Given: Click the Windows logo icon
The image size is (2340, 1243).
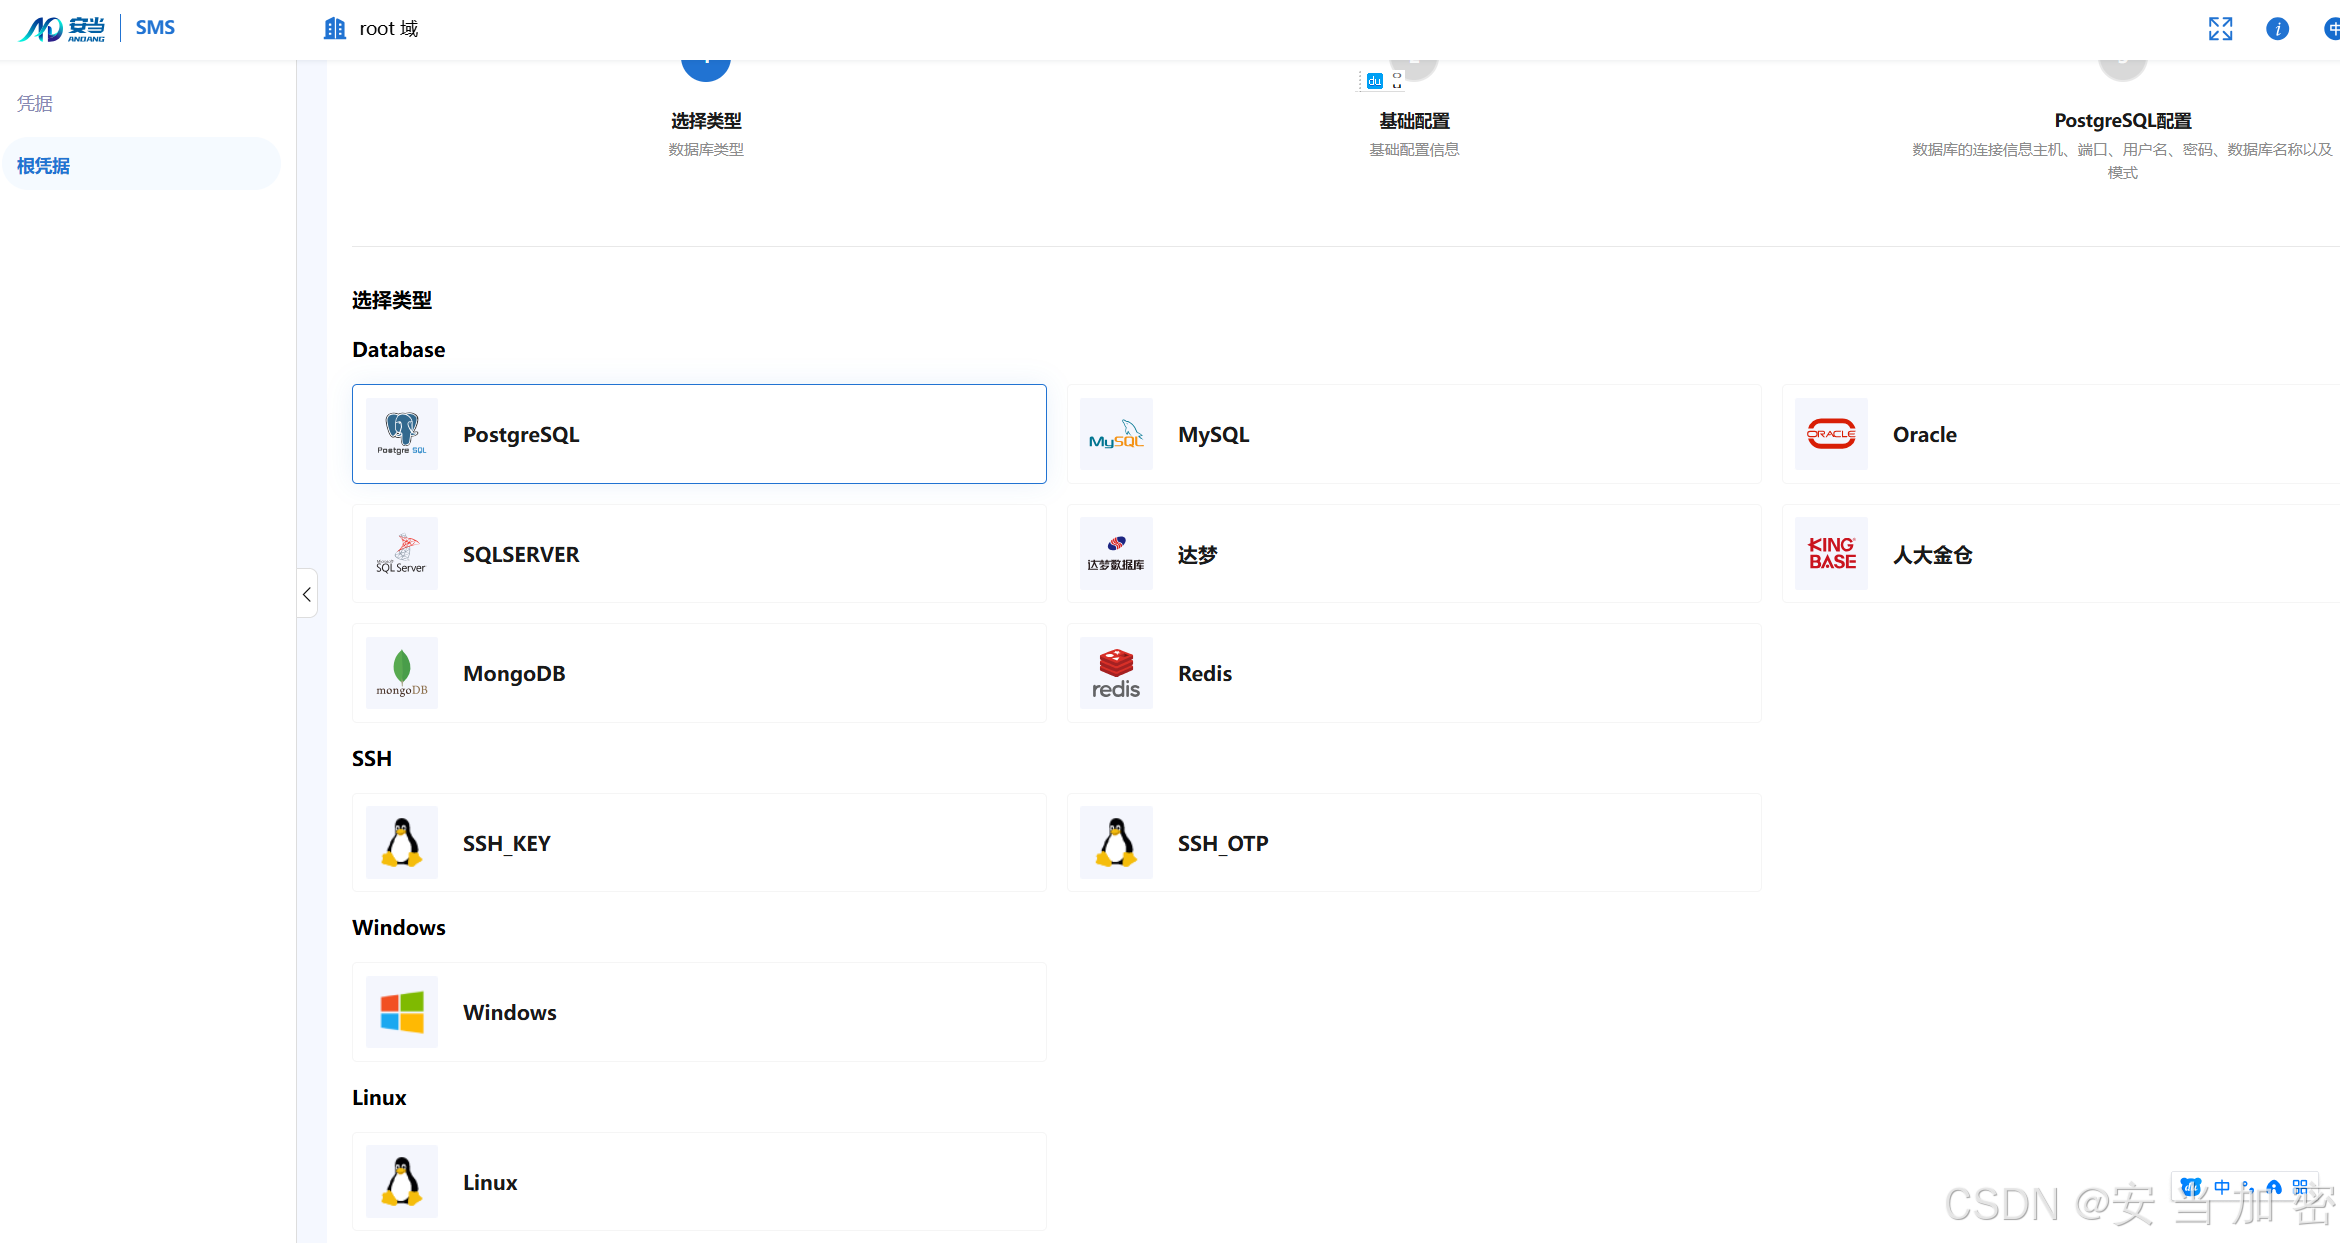Looking at the screenshot, I should [402, 1012].
